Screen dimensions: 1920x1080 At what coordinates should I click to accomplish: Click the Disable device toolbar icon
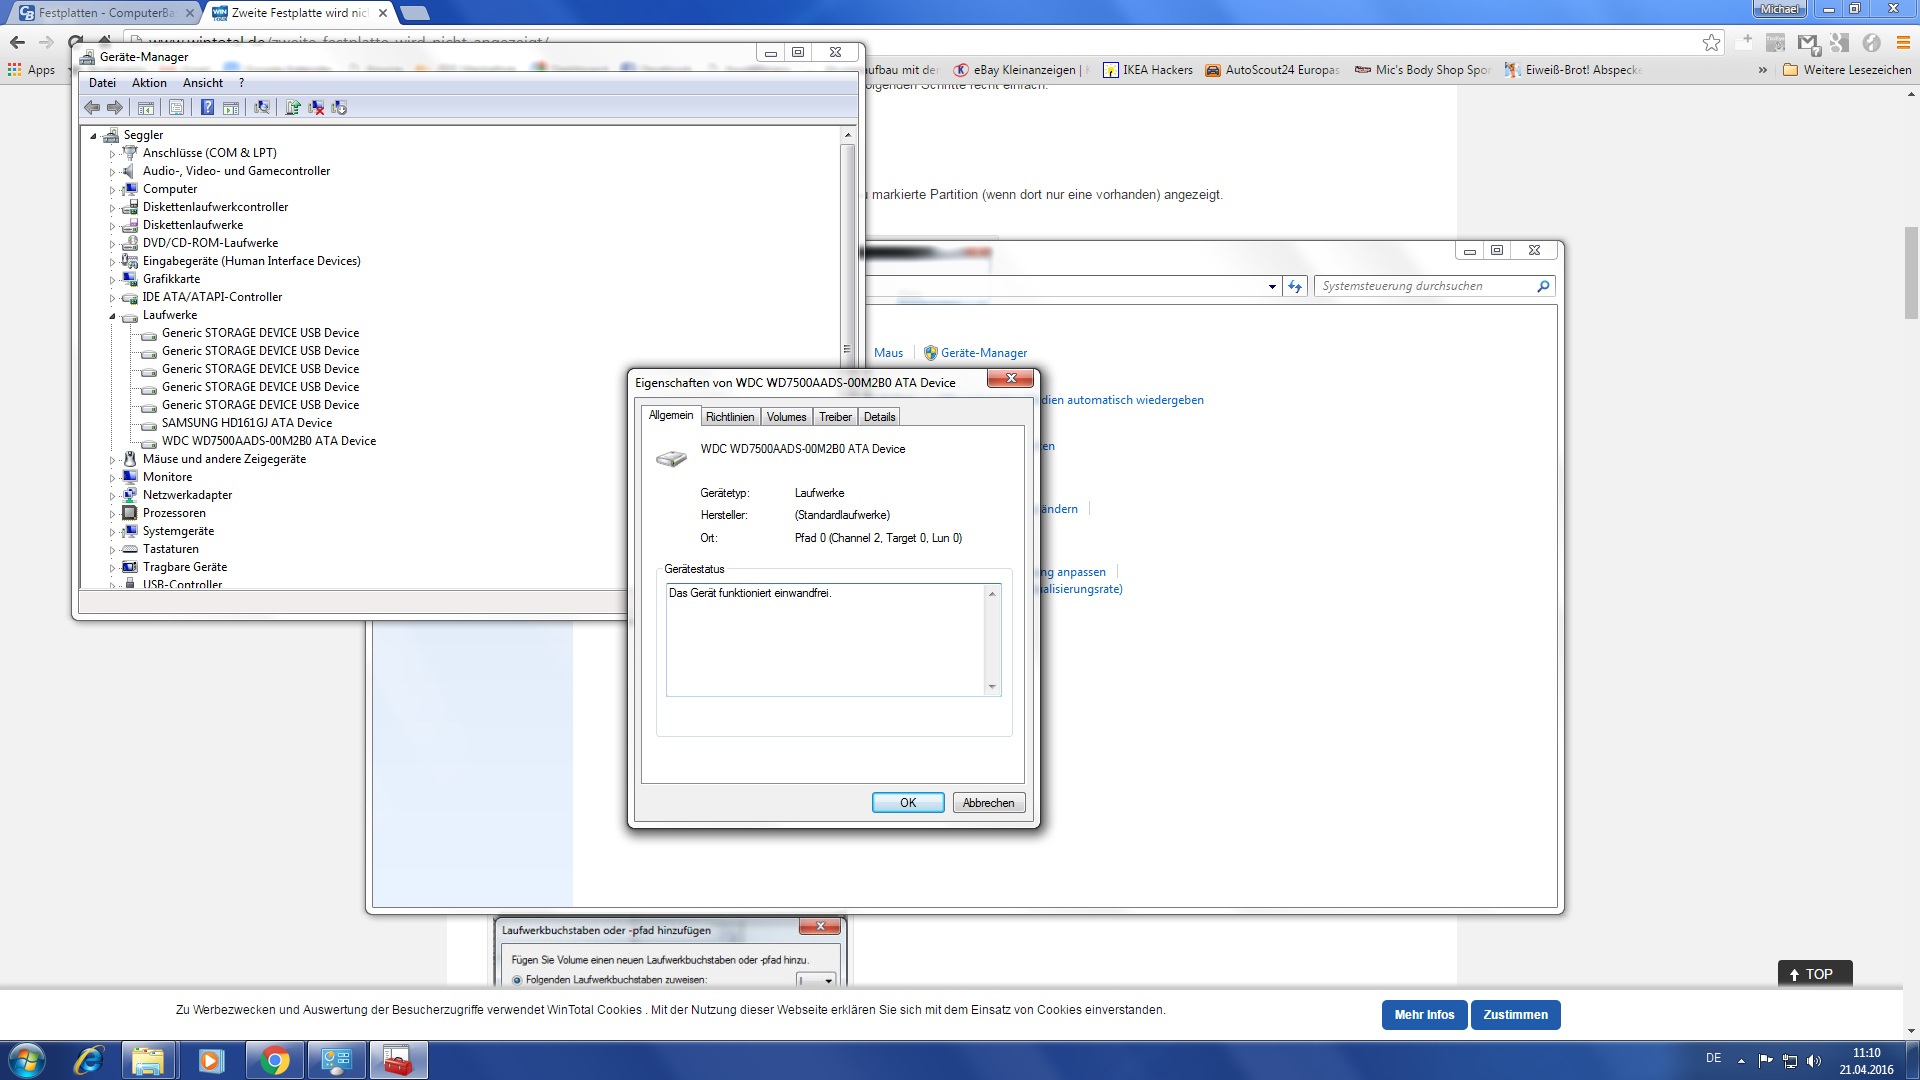339,107
